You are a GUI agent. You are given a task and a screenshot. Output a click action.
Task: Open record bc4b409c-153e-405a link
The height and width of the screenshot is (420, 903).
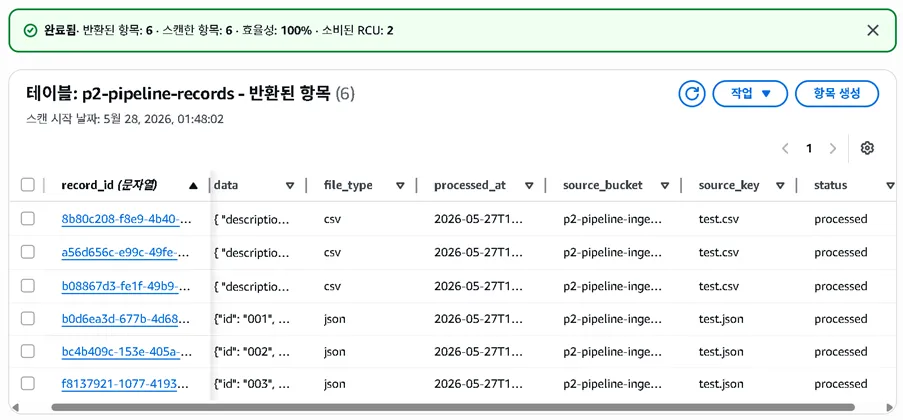point(126,351)
